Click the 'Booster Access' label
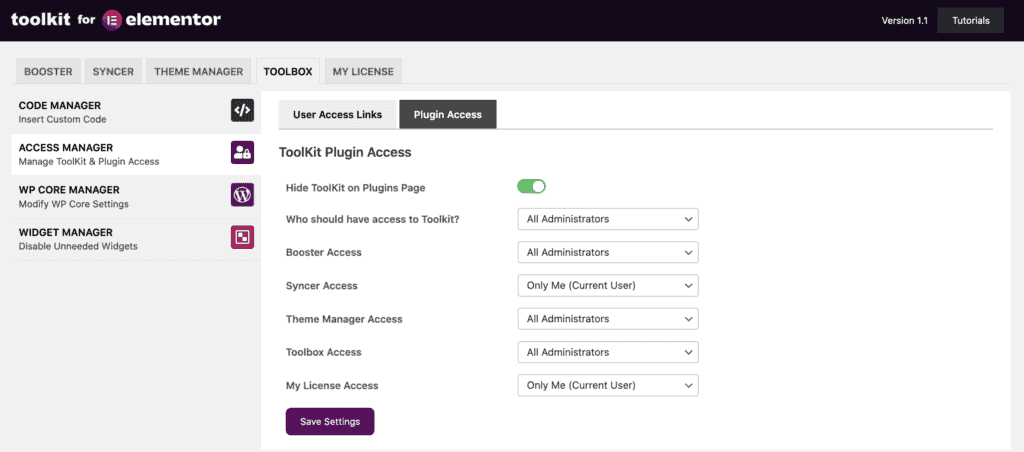Viewport: 1024px width, 452px height. pos(324,252)
